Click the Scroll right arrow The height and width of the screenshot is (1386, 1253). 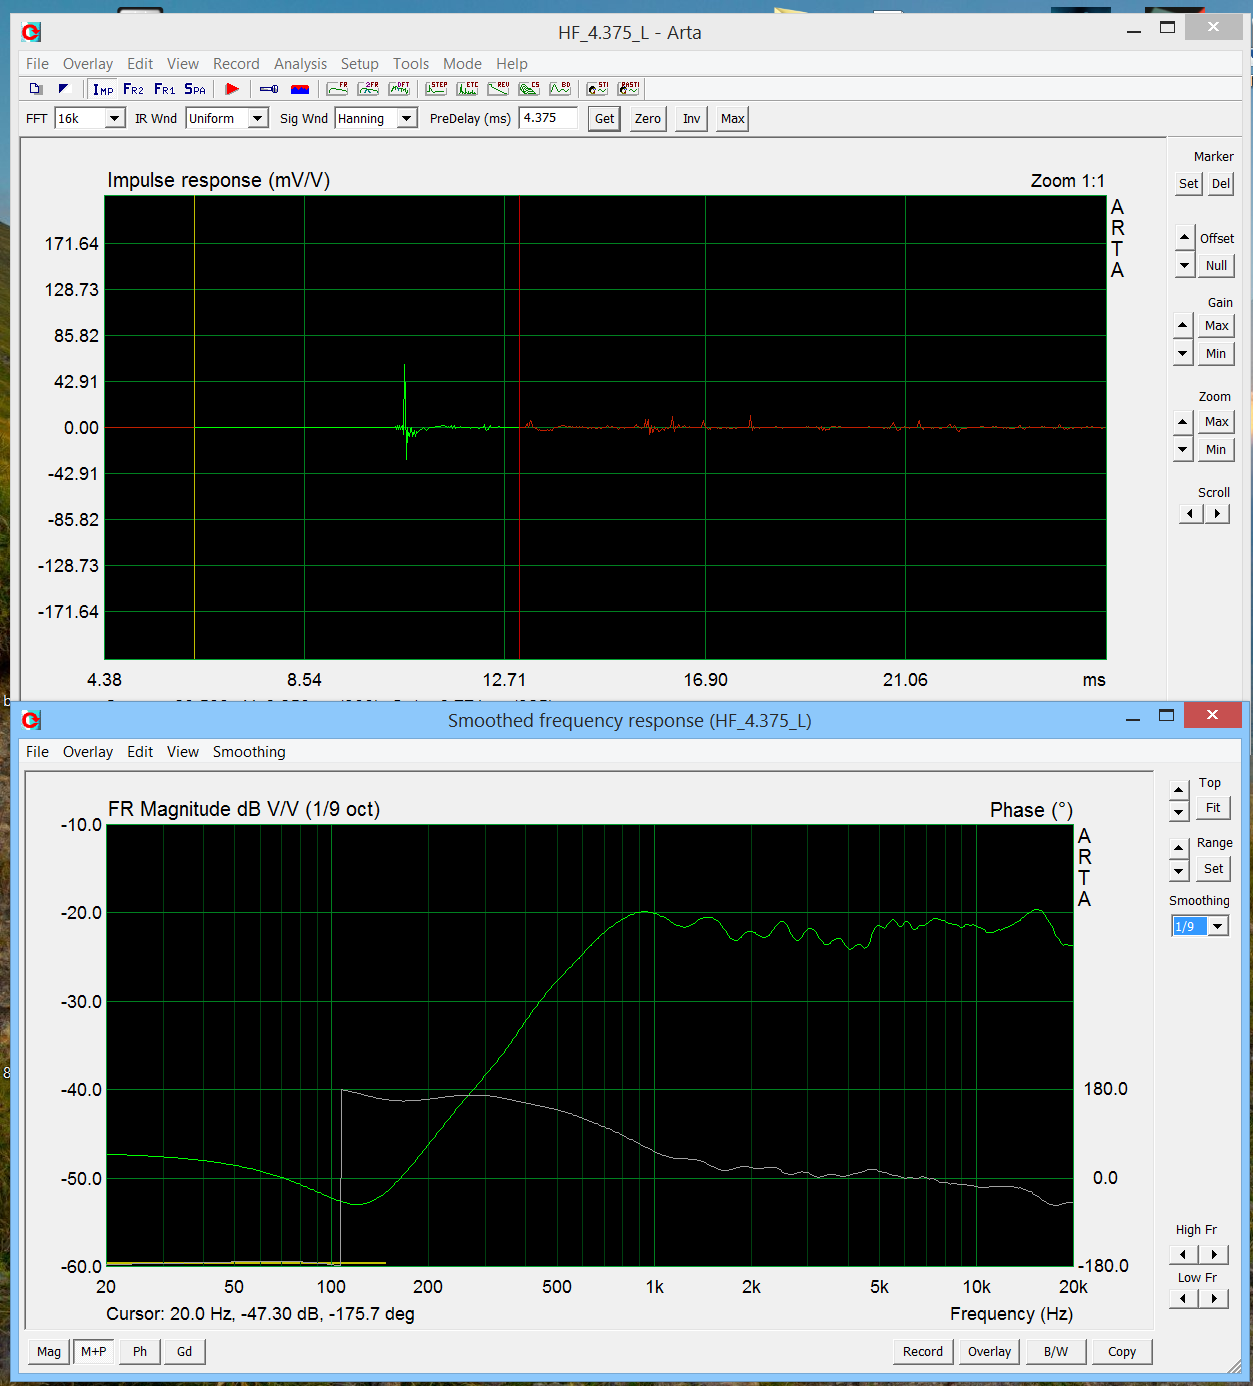(1216, 514)
